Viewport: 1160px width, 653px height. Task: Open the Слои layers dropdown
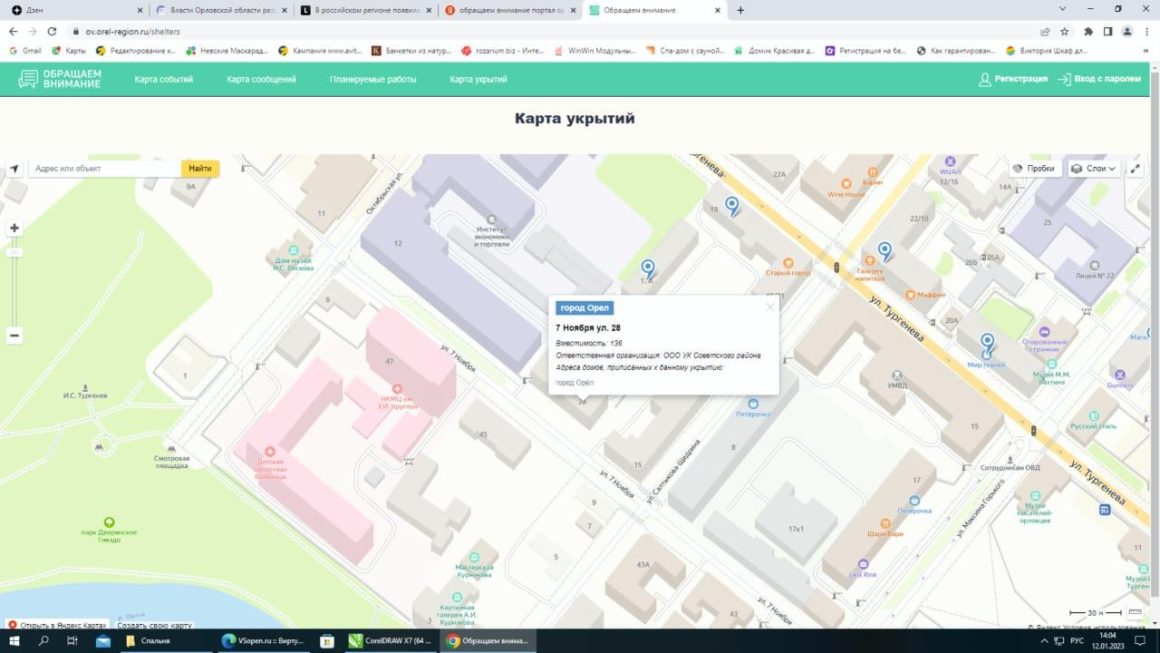pos(1093,169)
